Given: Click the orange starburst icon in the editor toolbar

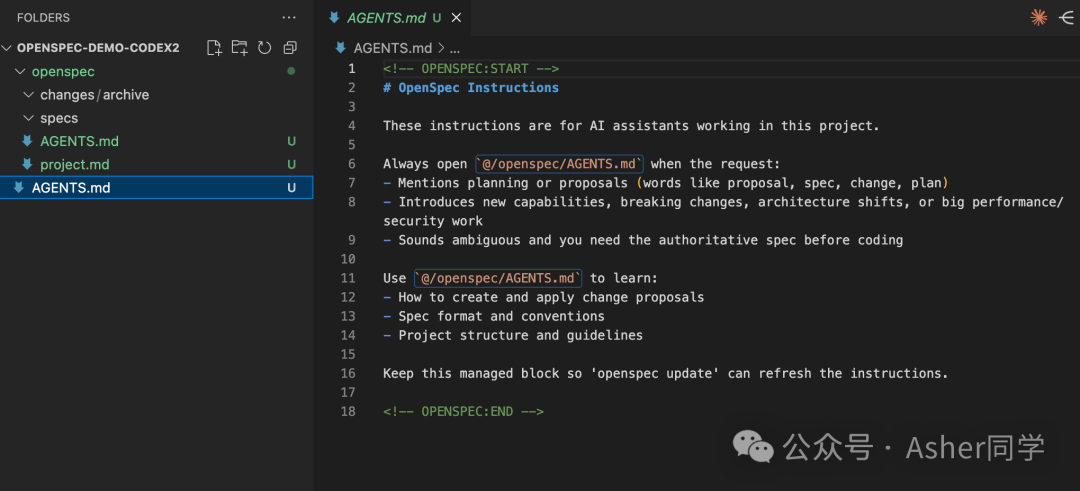Looking at the screenshot, I should 1039,18.
